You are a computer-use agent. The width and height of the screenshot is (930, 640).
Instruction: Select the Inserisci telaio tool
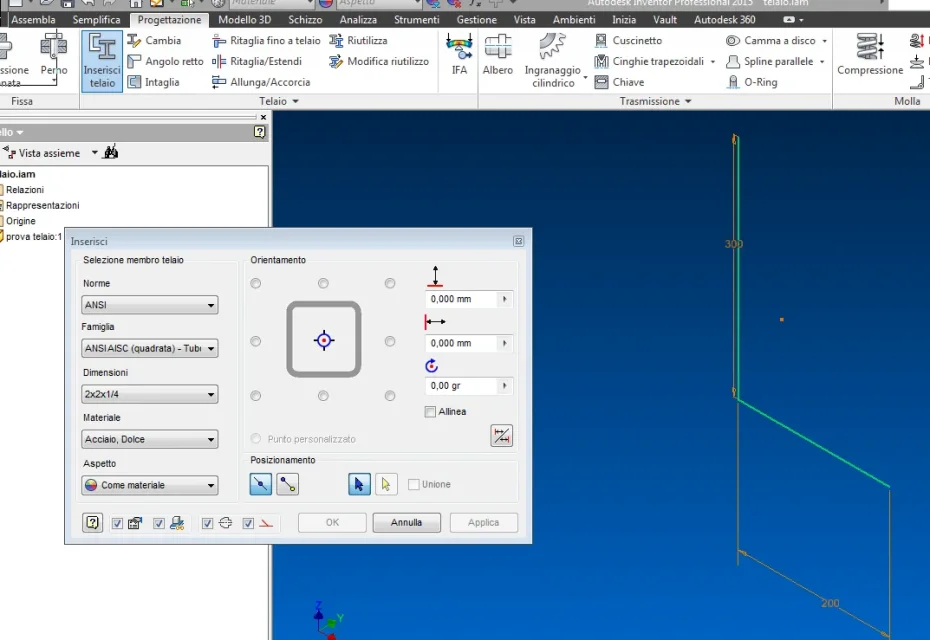[x=102, y=61]
